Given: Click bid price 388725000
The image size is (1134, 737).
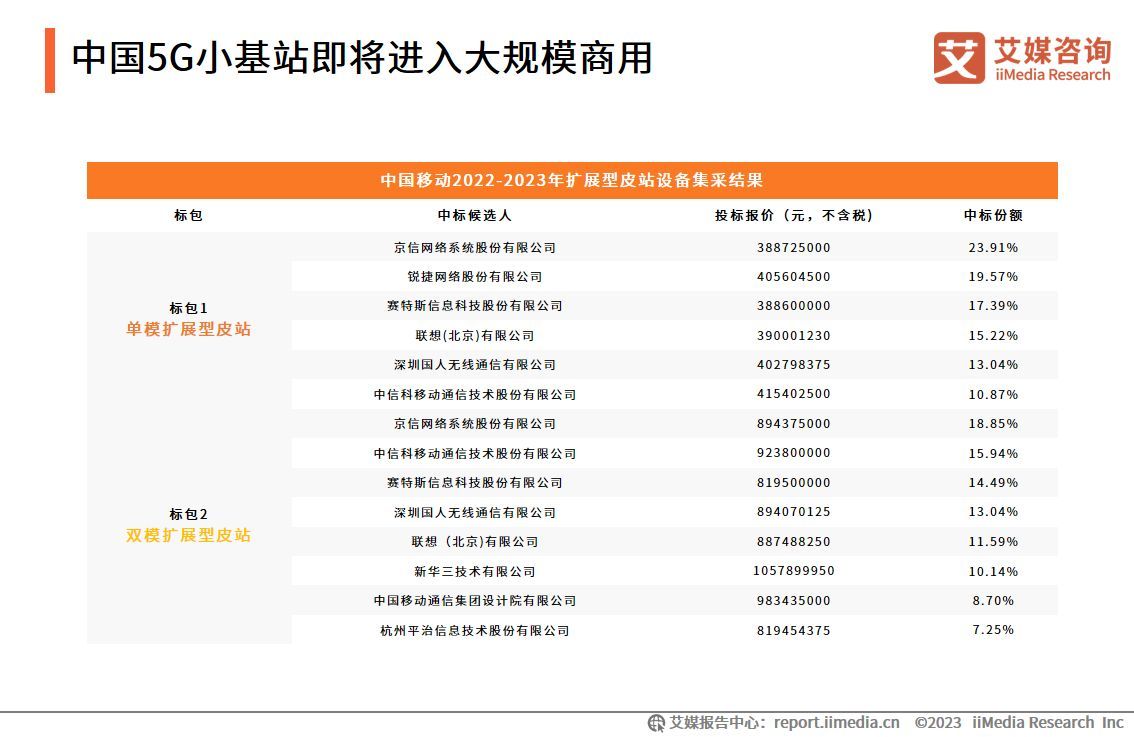Looking at the screenshot, I should 794,247.
